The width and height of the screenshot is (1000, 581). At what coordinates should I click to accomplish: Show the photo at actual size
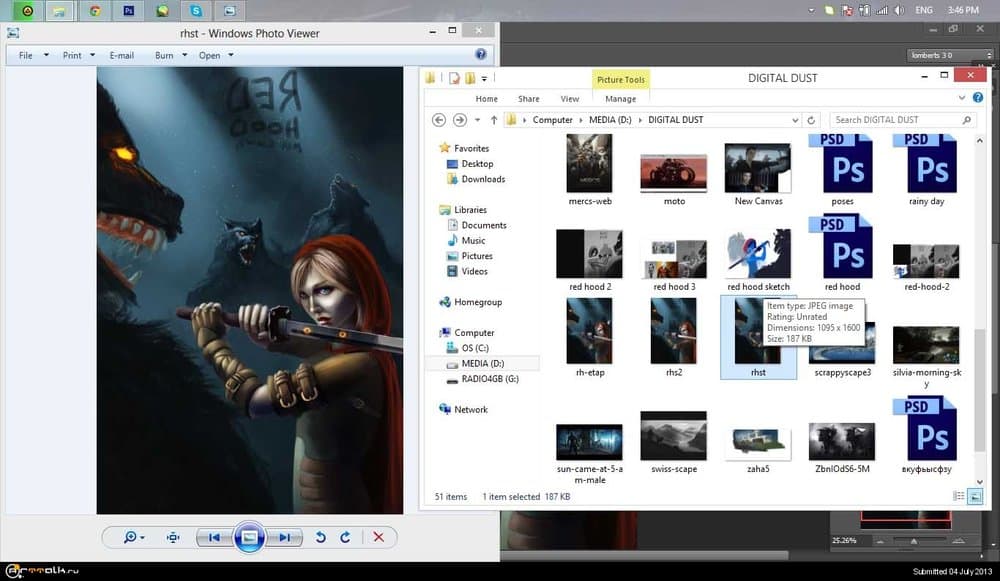coord(173,538)
